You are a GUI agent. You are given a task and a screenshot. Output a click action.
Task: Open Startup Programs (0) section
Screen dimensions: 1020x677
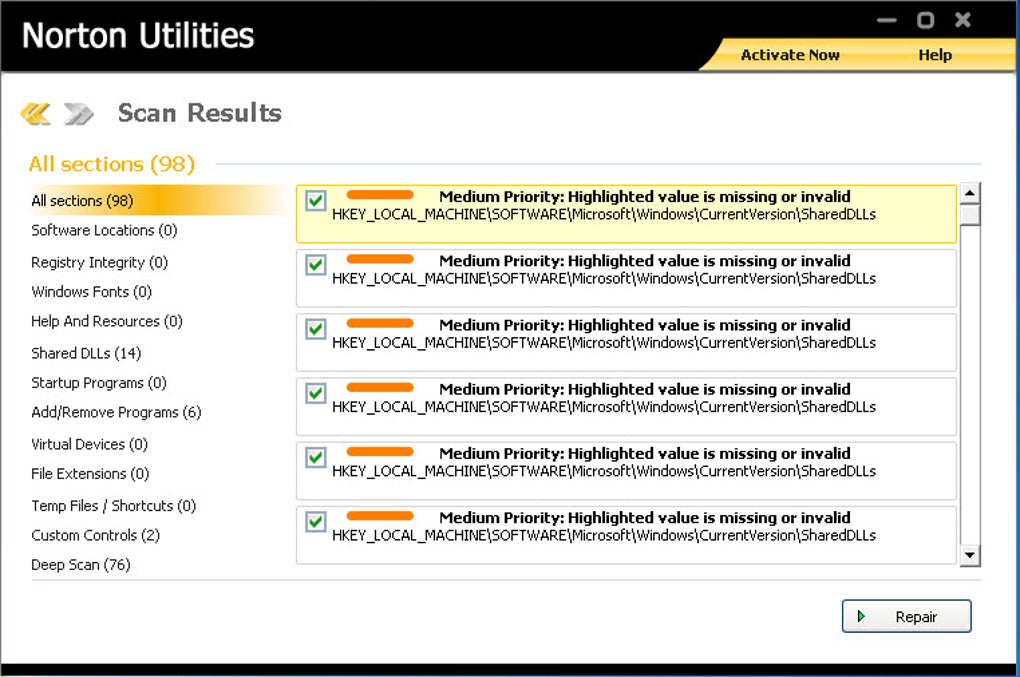tap(99, 382)
